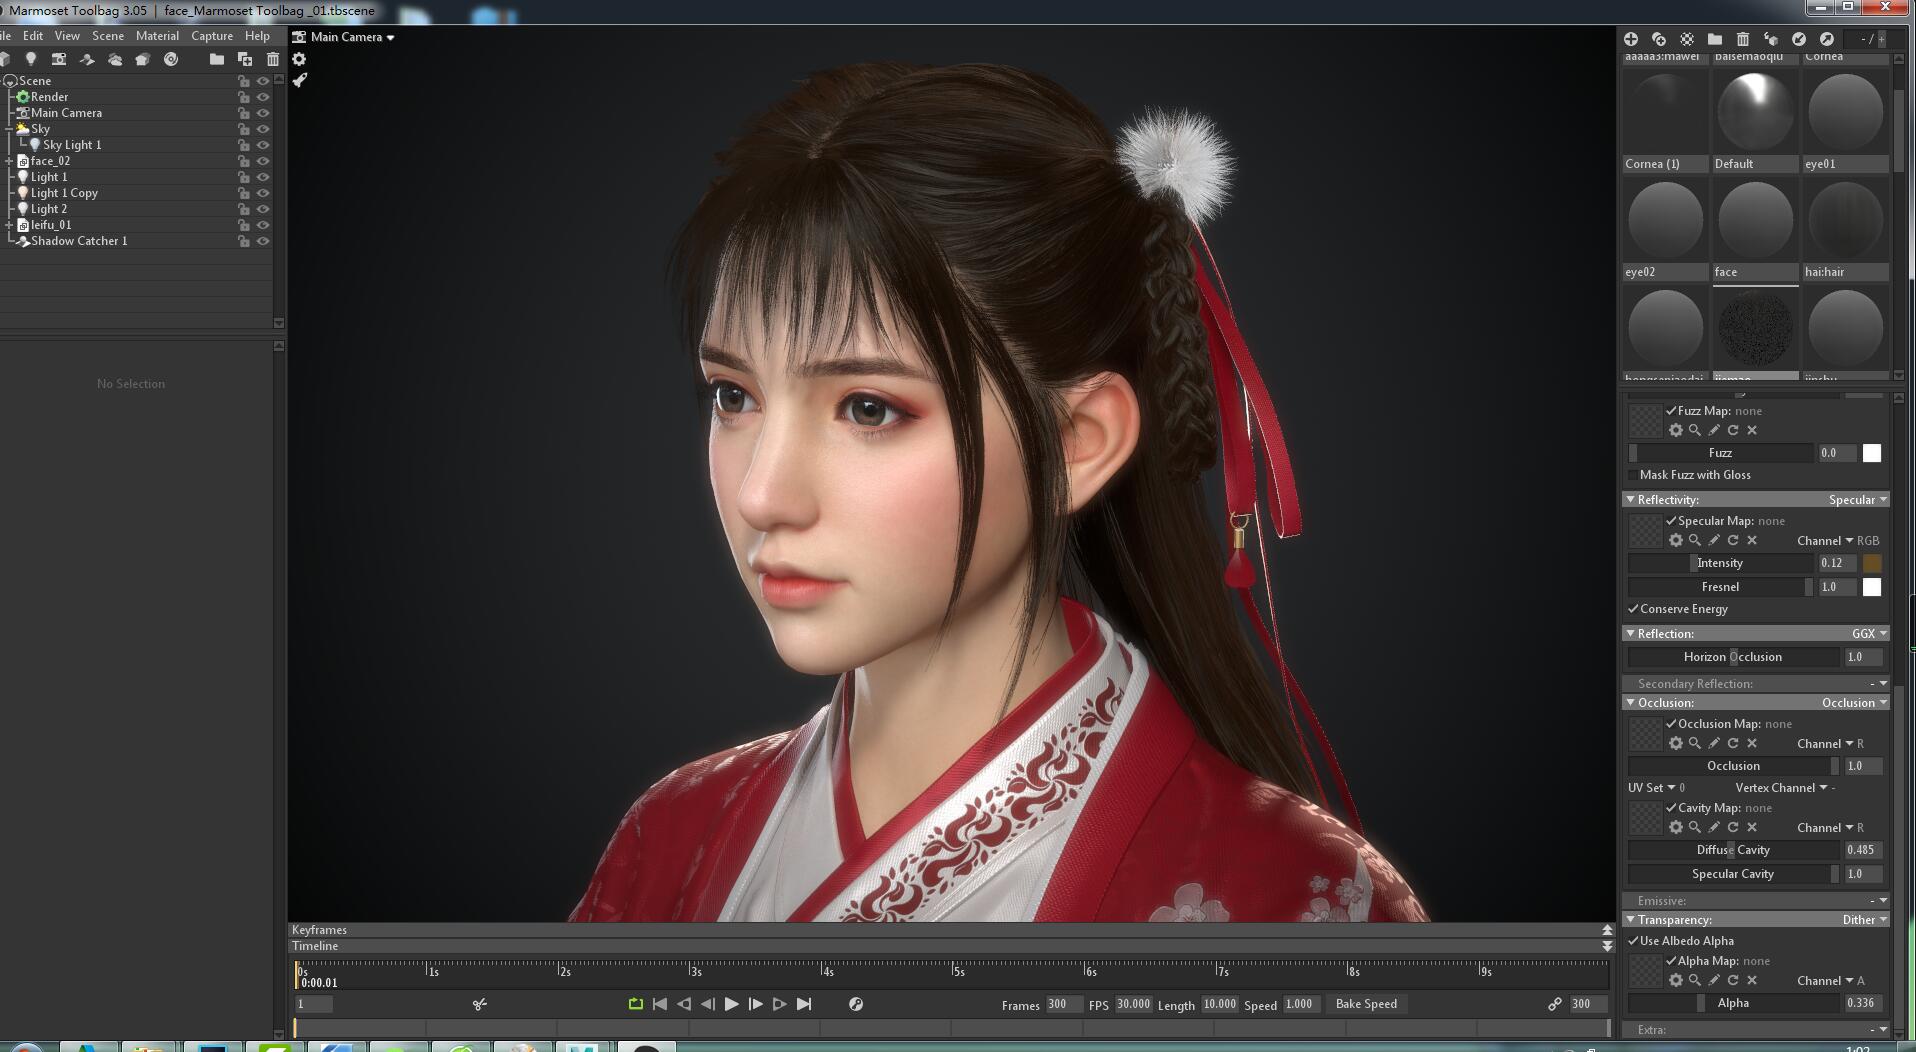Click the checker sphere material icon
The height and width of the screenshot is (1052, 1916).
click(1687, 39)
